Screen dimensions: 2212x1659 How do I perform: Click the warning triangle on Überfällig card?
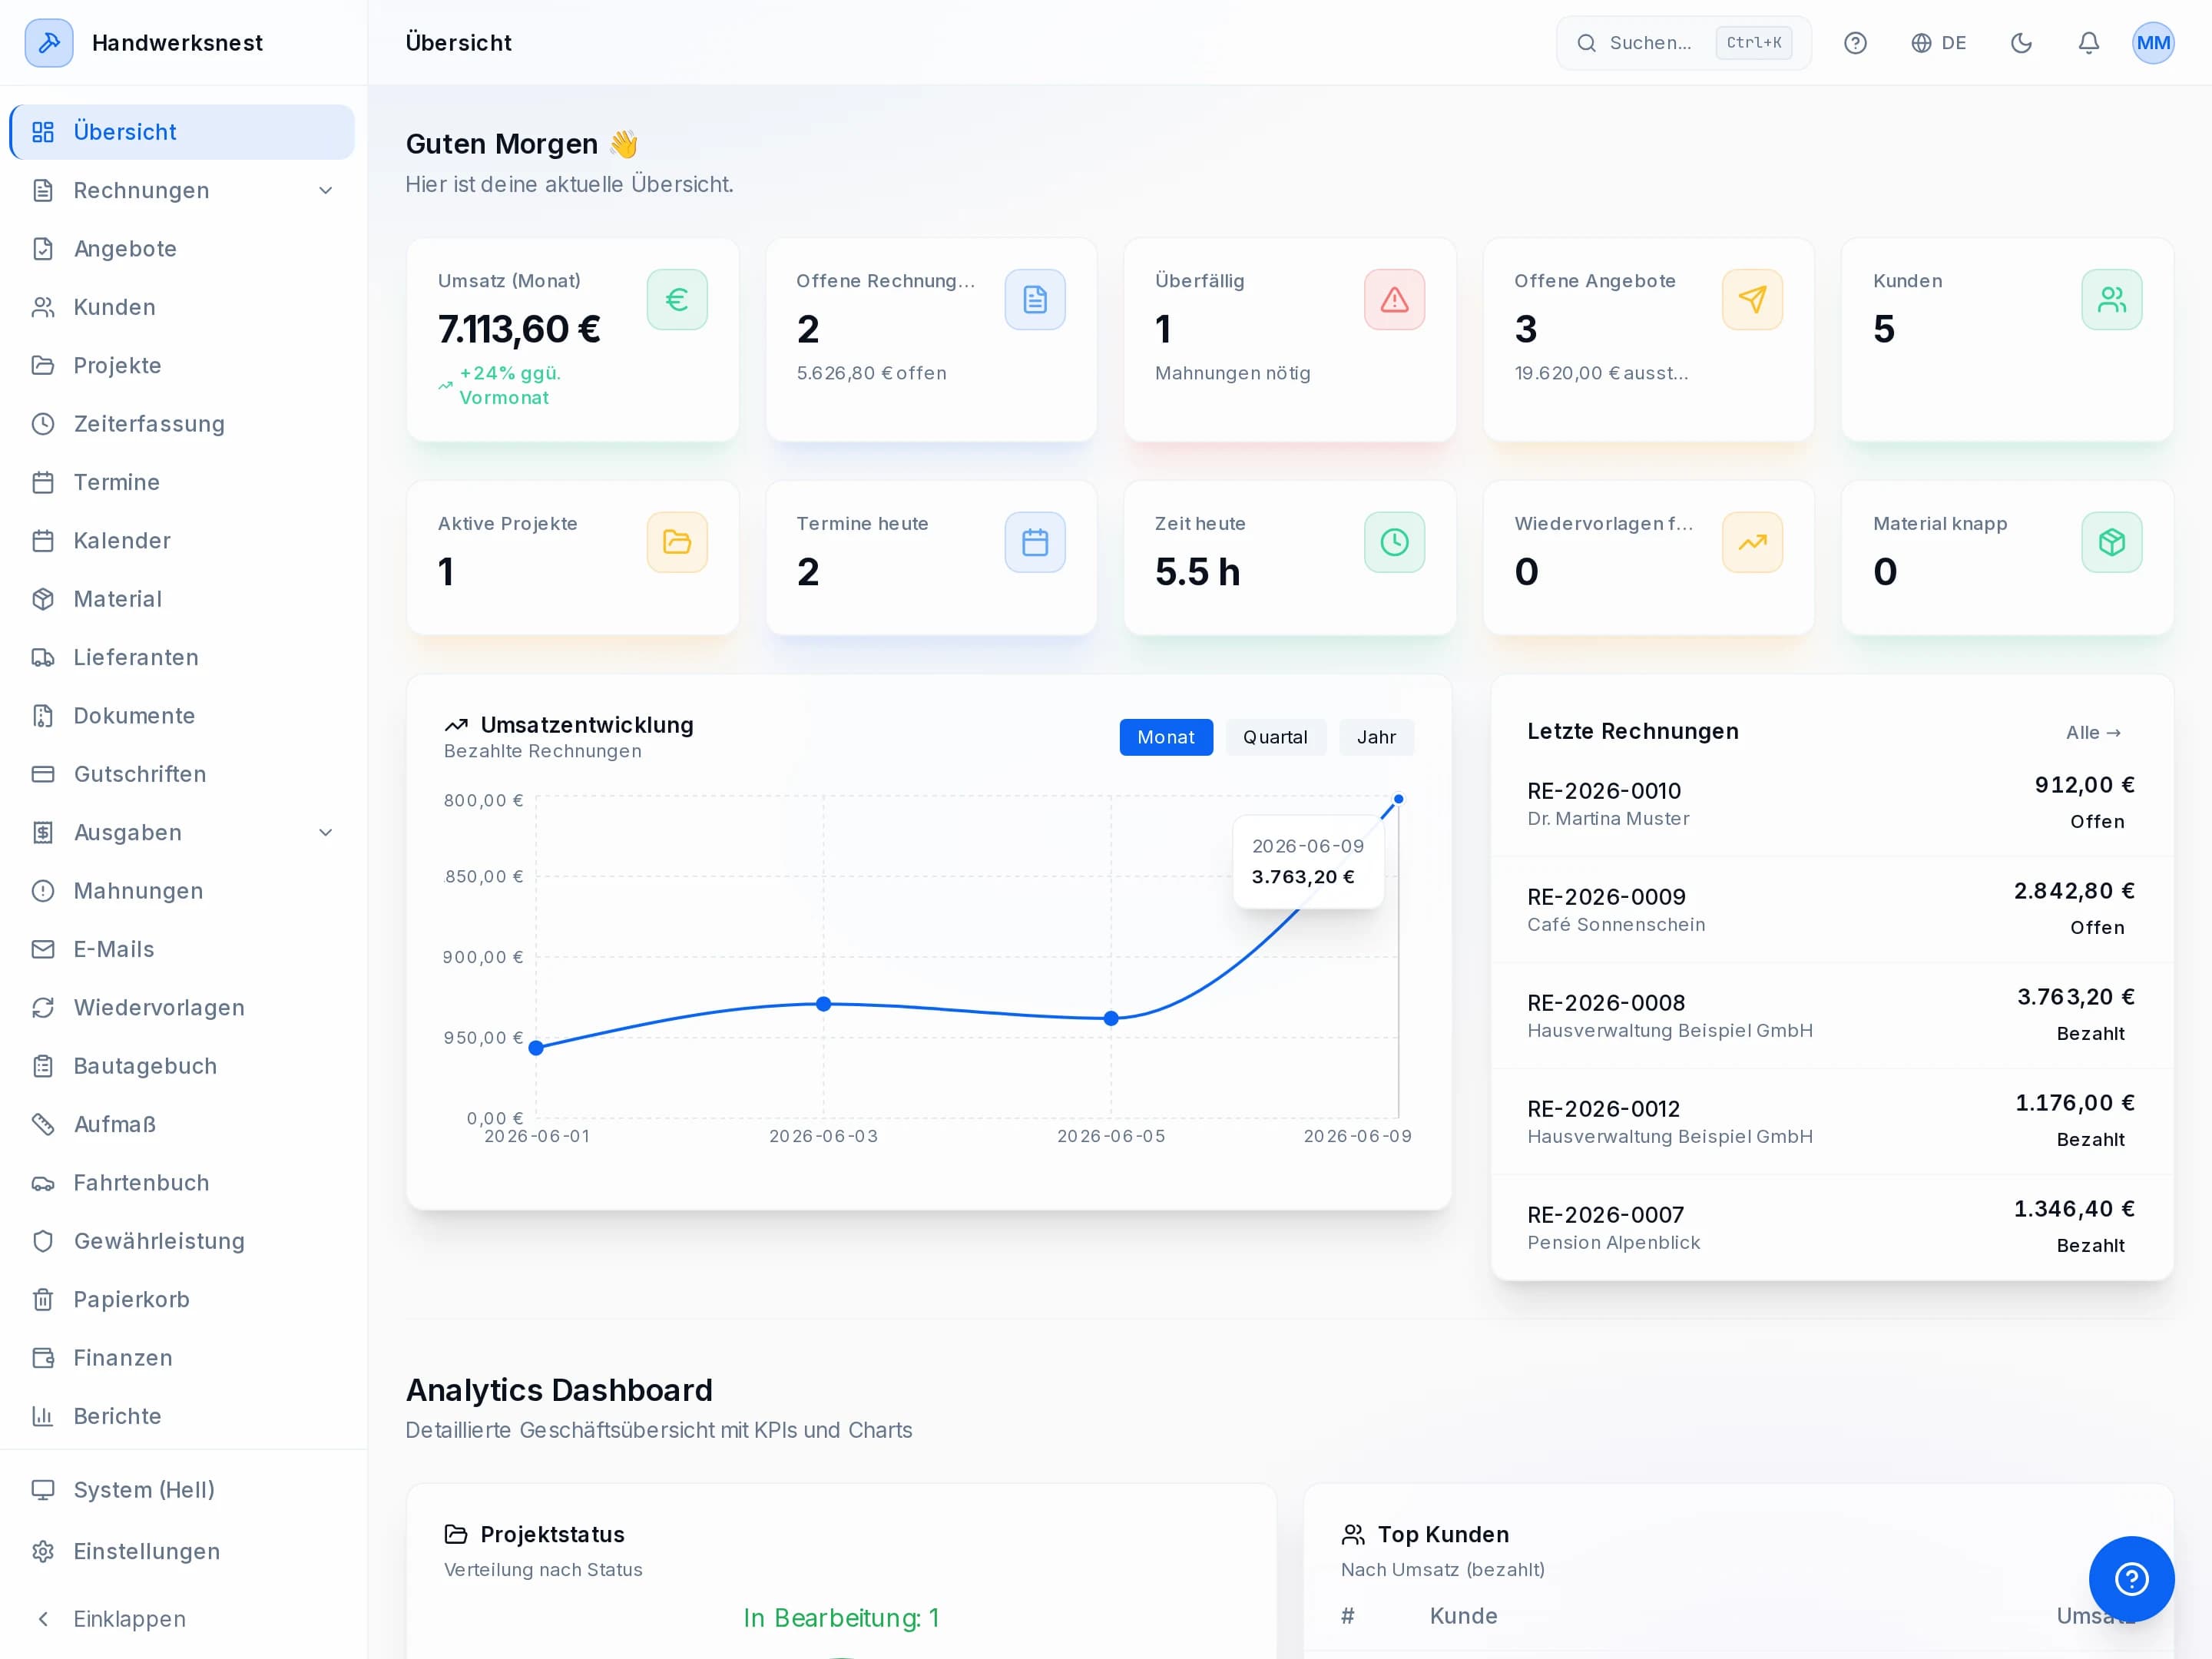[1394, 299]
